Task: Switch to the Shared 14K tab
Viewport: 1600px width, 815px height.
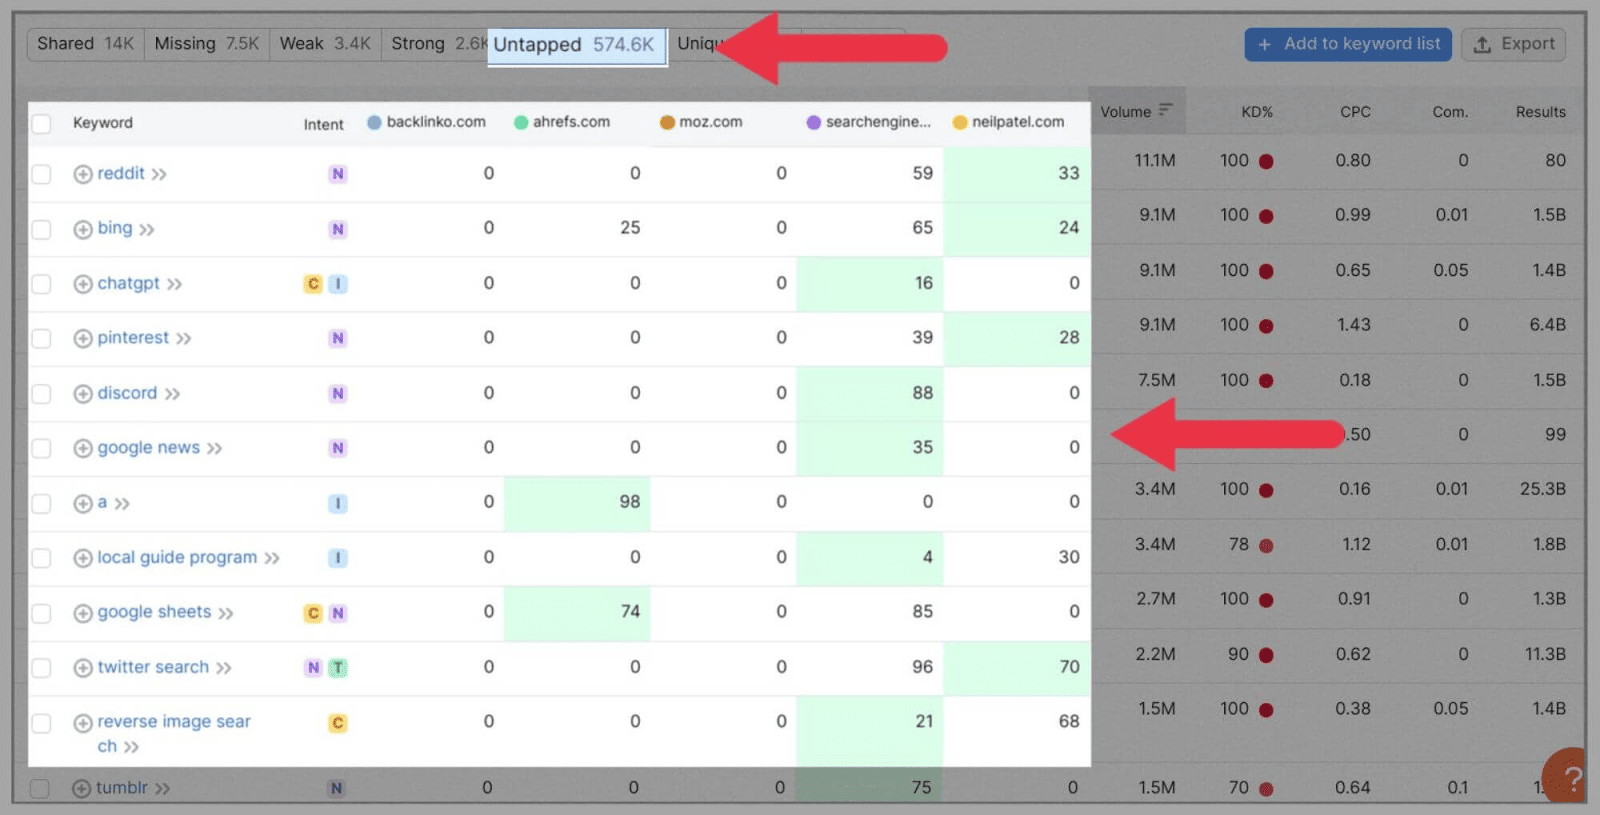Action: [x=85, y=44]
